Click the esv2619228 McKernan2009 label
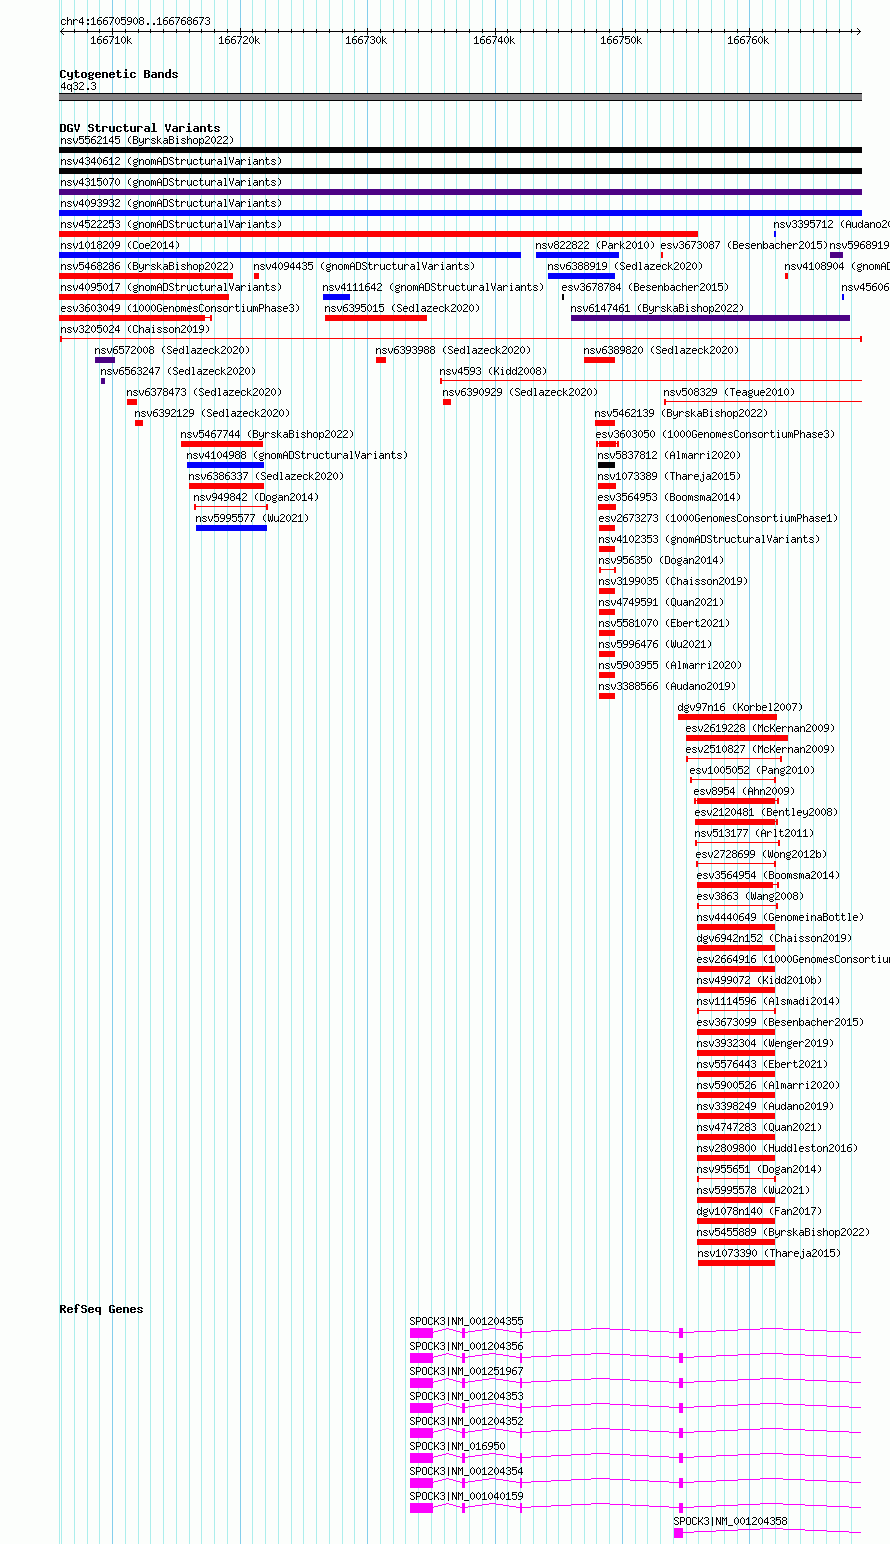The width and height of the screenshot is (890, 1544). click(x=761, y=729)
